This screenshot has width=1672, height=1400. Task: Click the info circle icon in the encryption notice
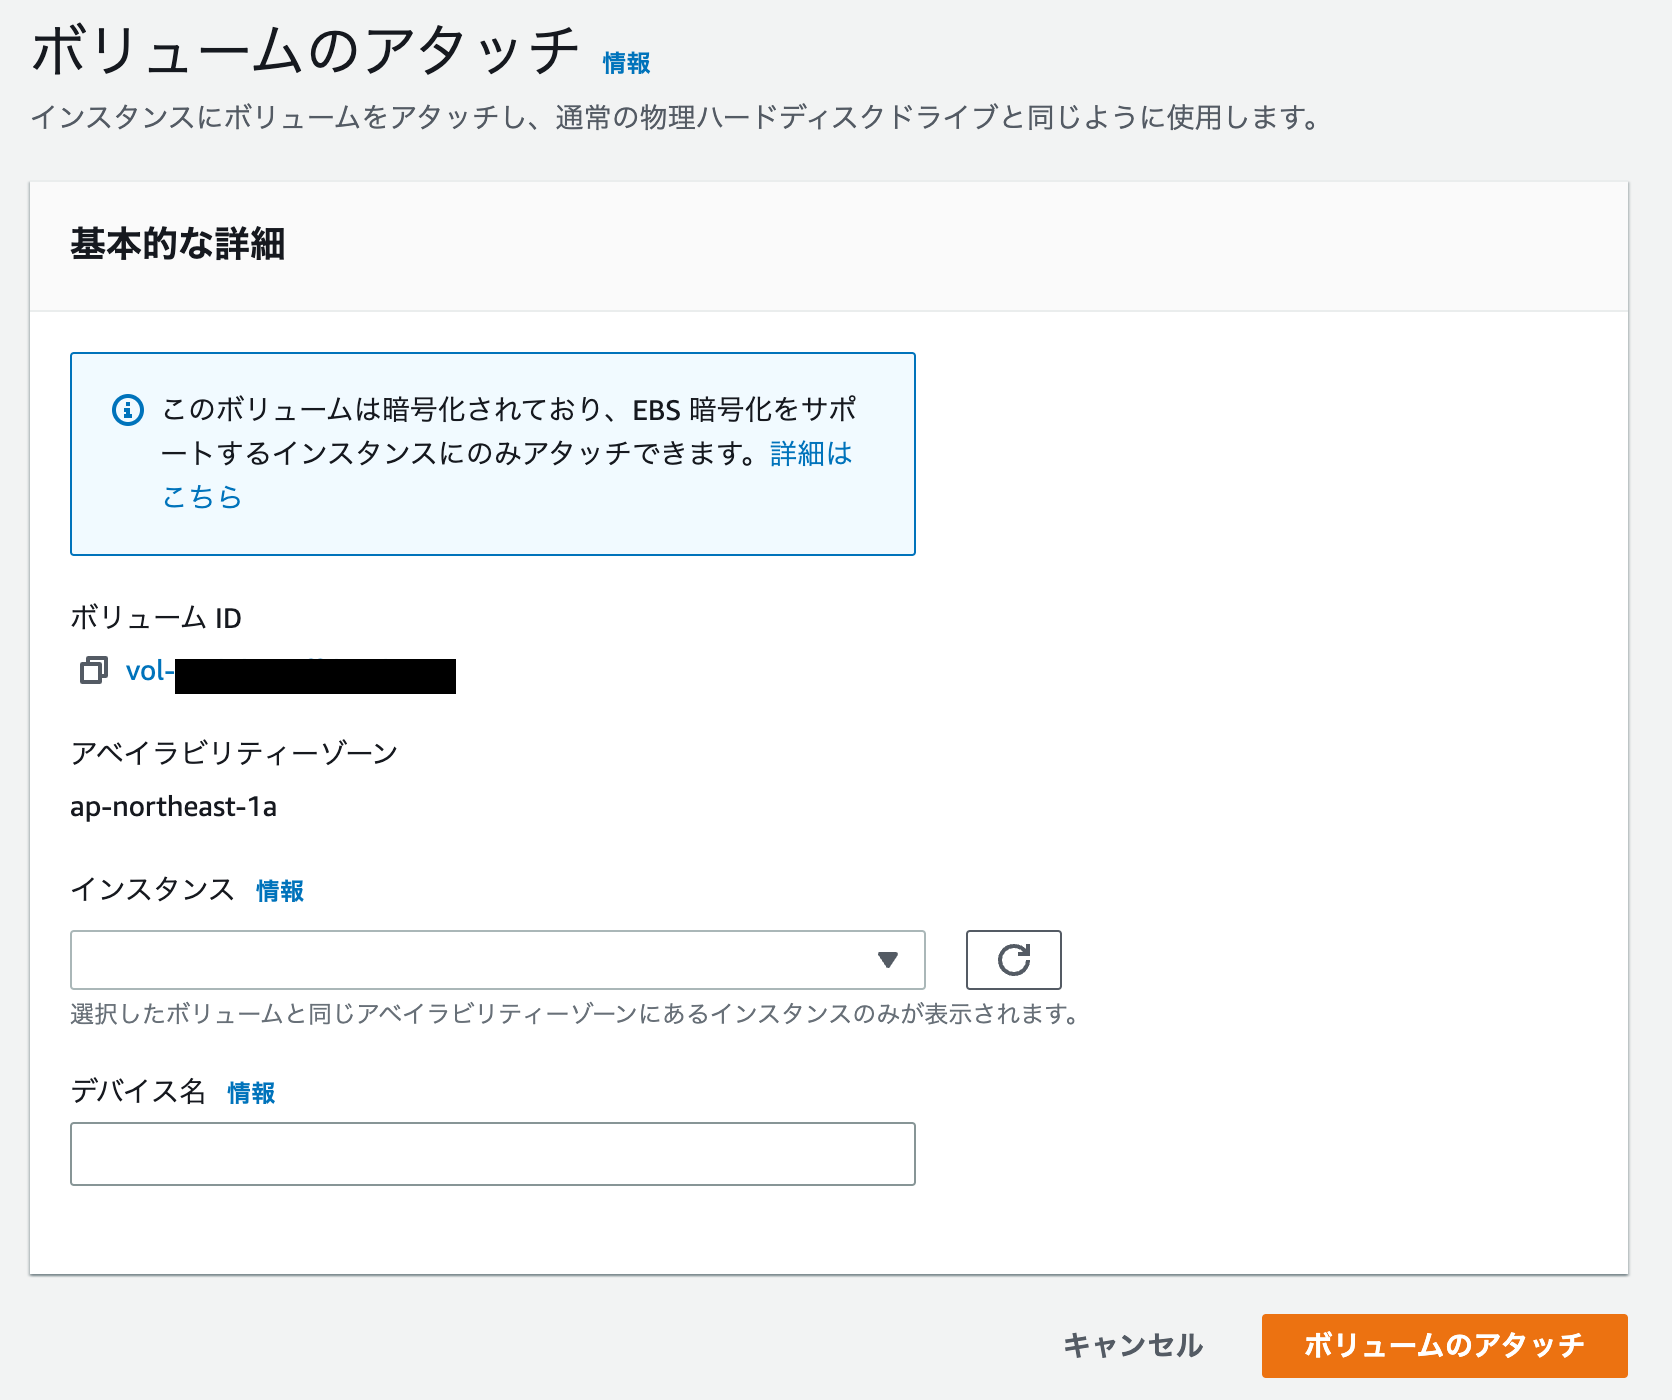click(x=125, y=408)
